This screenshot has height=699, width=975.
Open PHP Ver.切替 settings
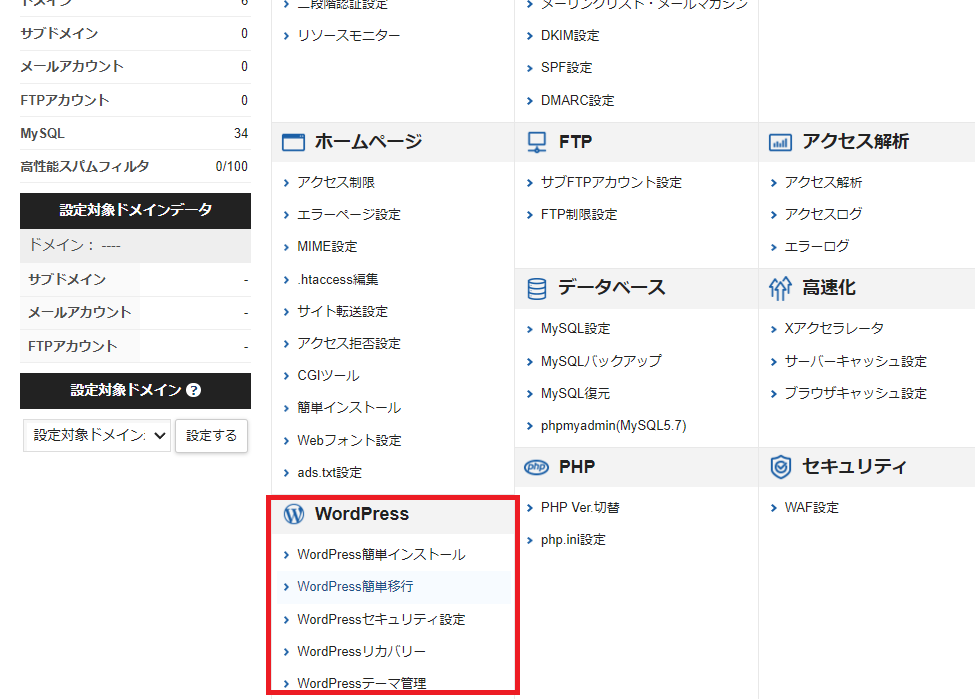(580, 508)
